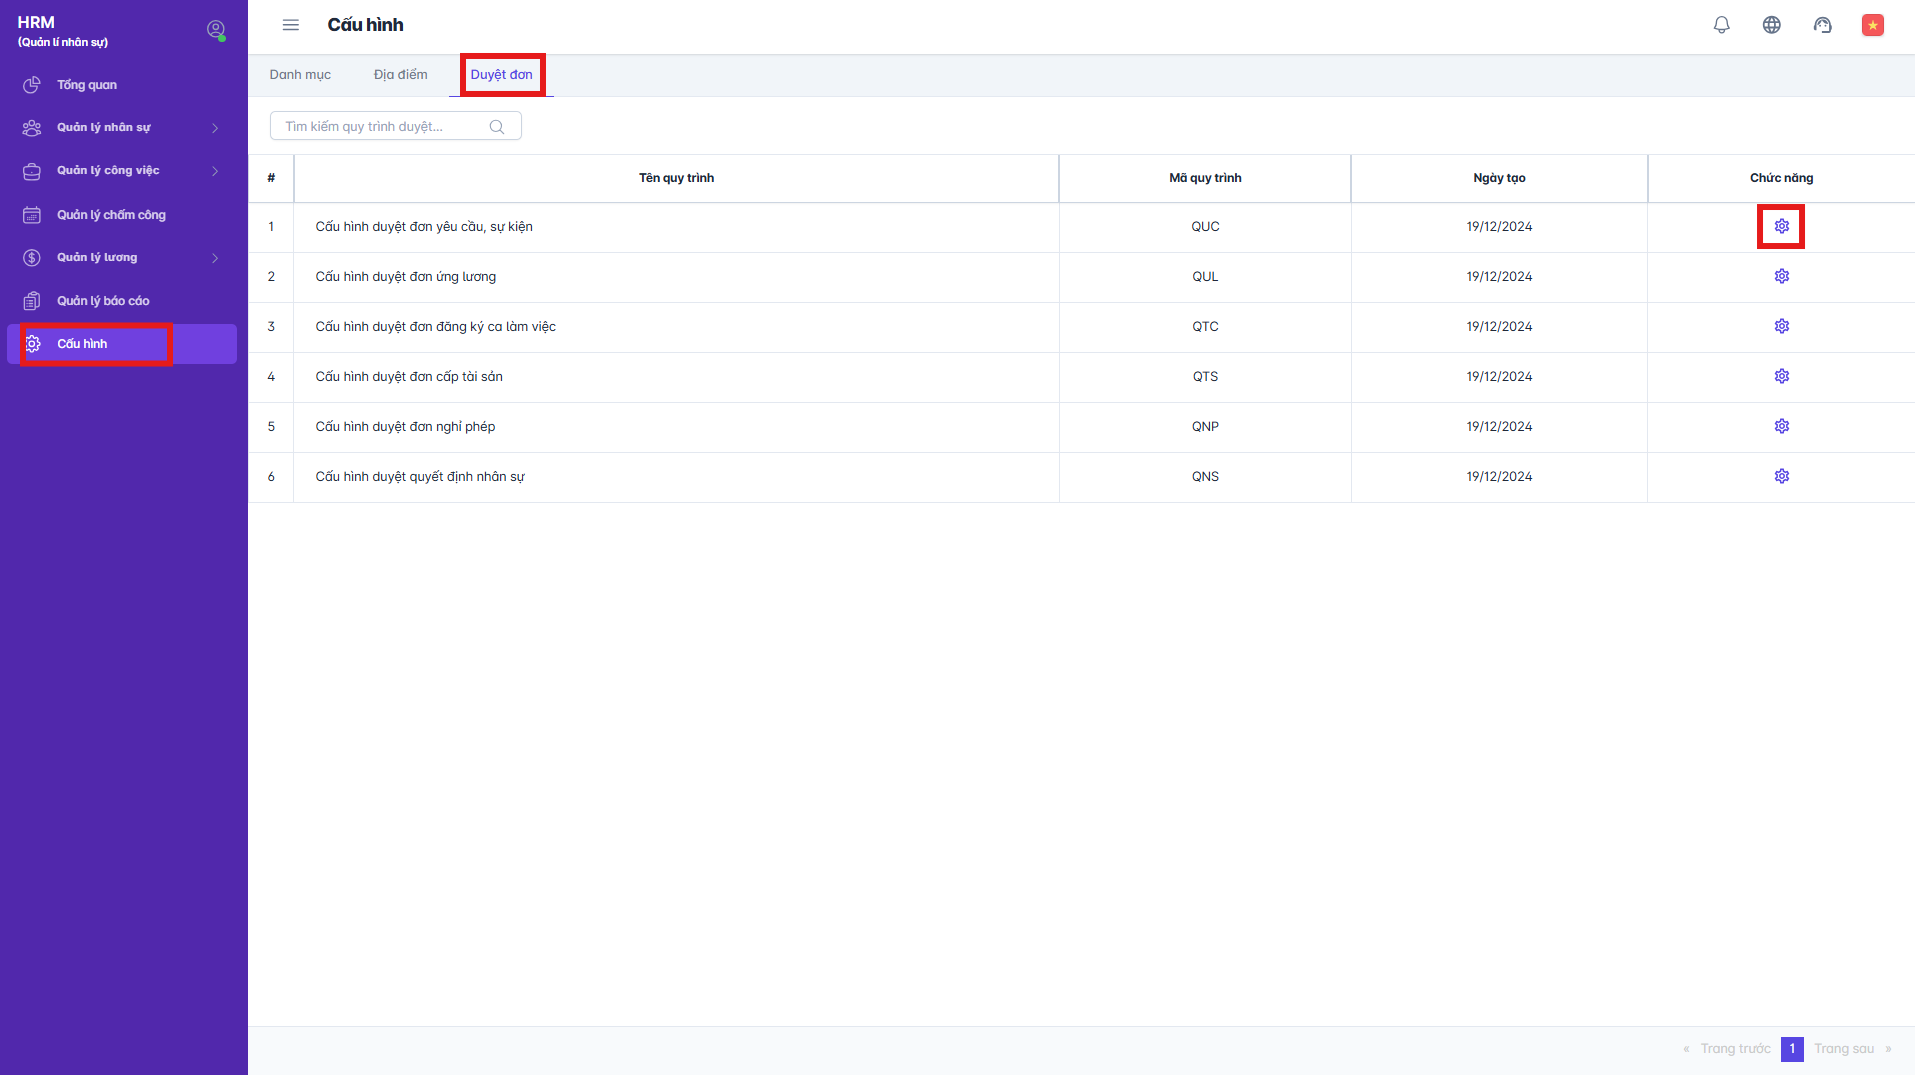Click the notification bell icon

coord(1721,25)
